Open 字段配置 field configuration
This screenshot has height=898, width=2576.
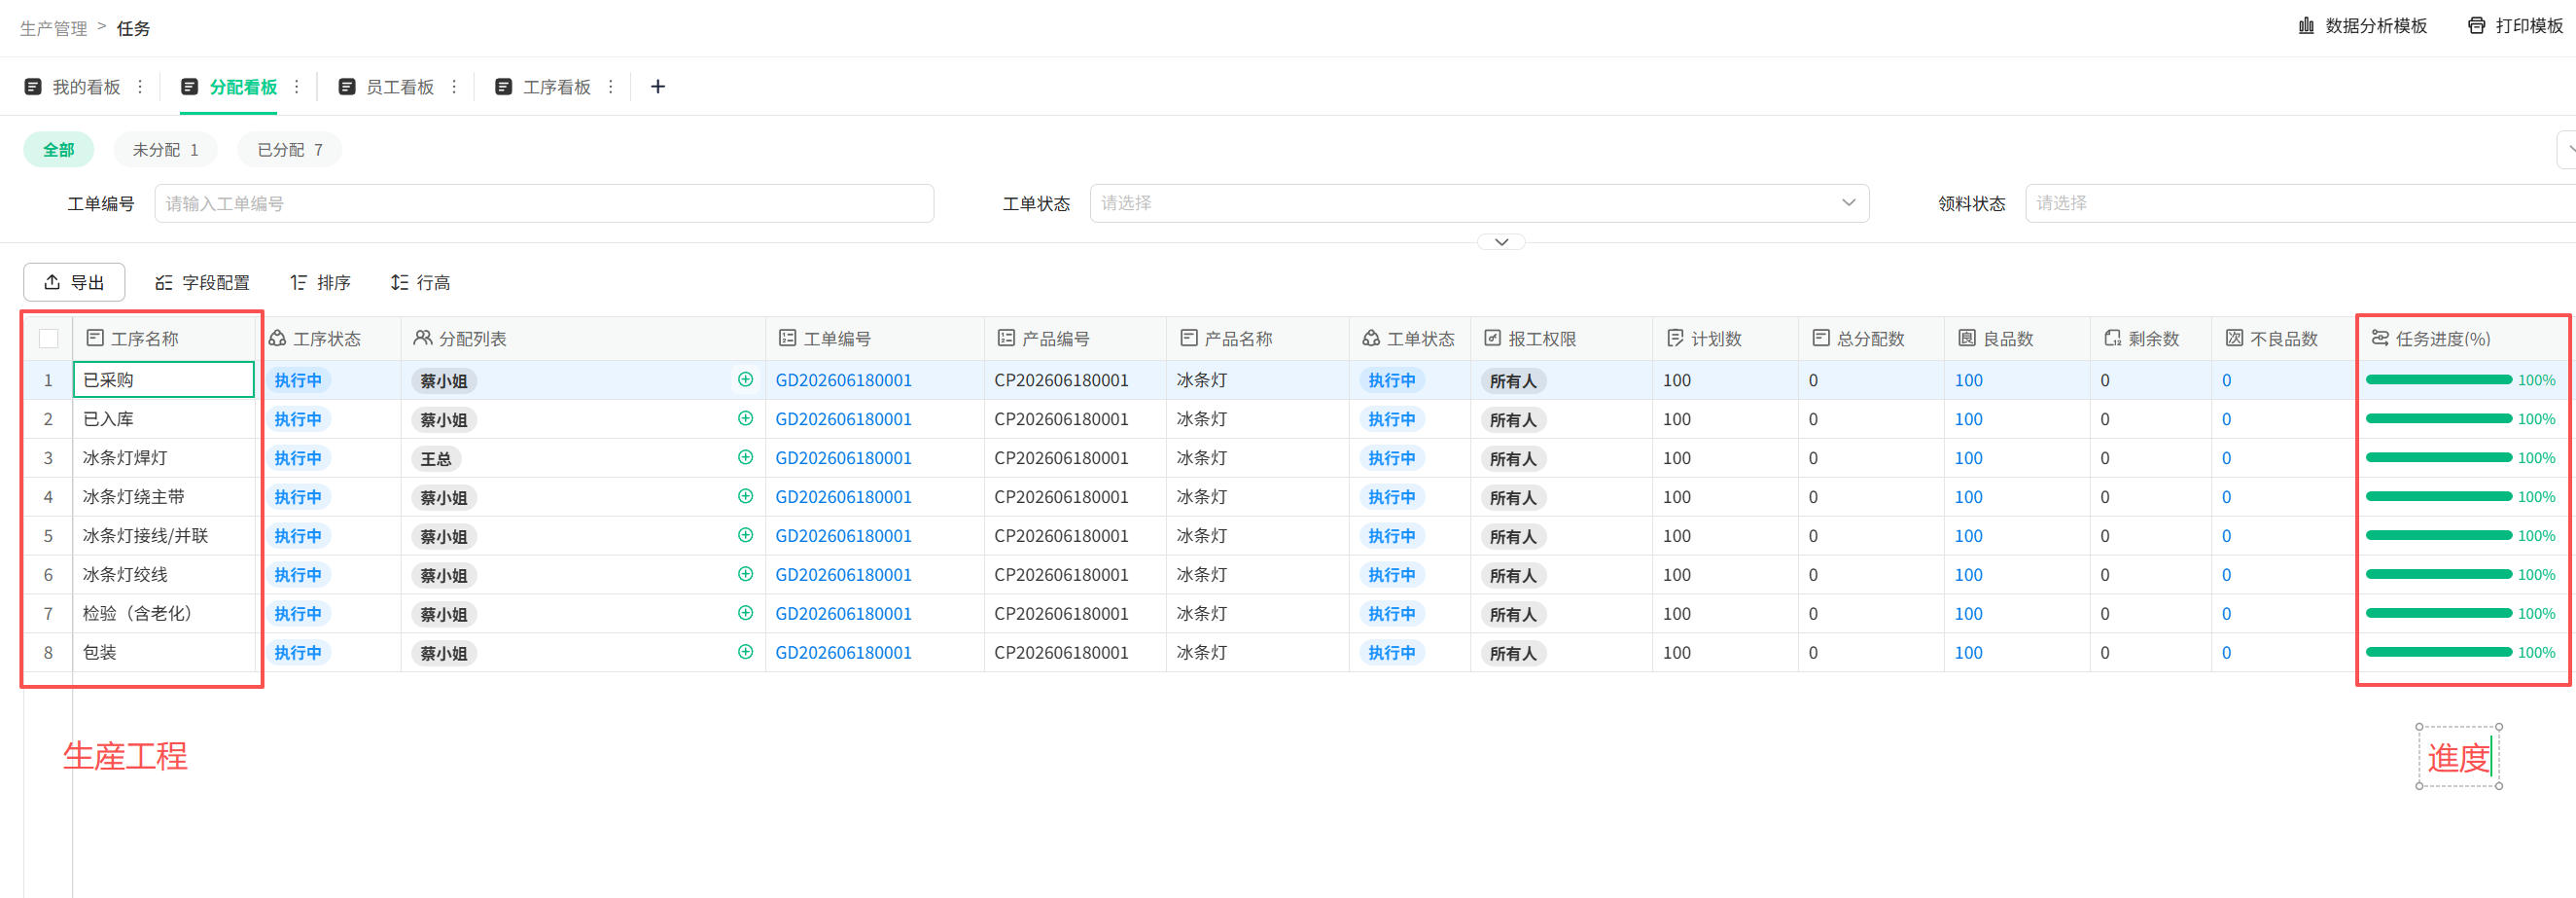pos(203,283)
